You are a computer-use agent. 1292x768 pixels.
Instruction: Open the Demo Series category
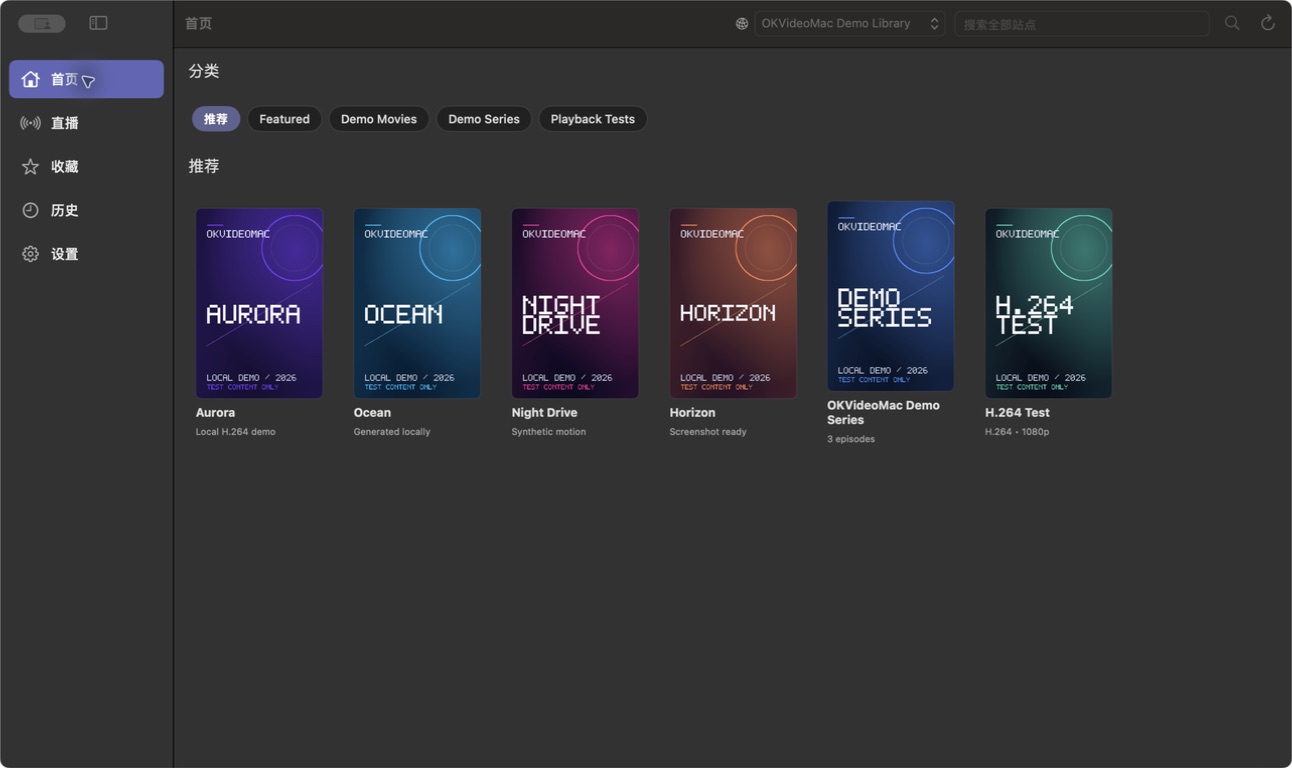click(484, 119)
